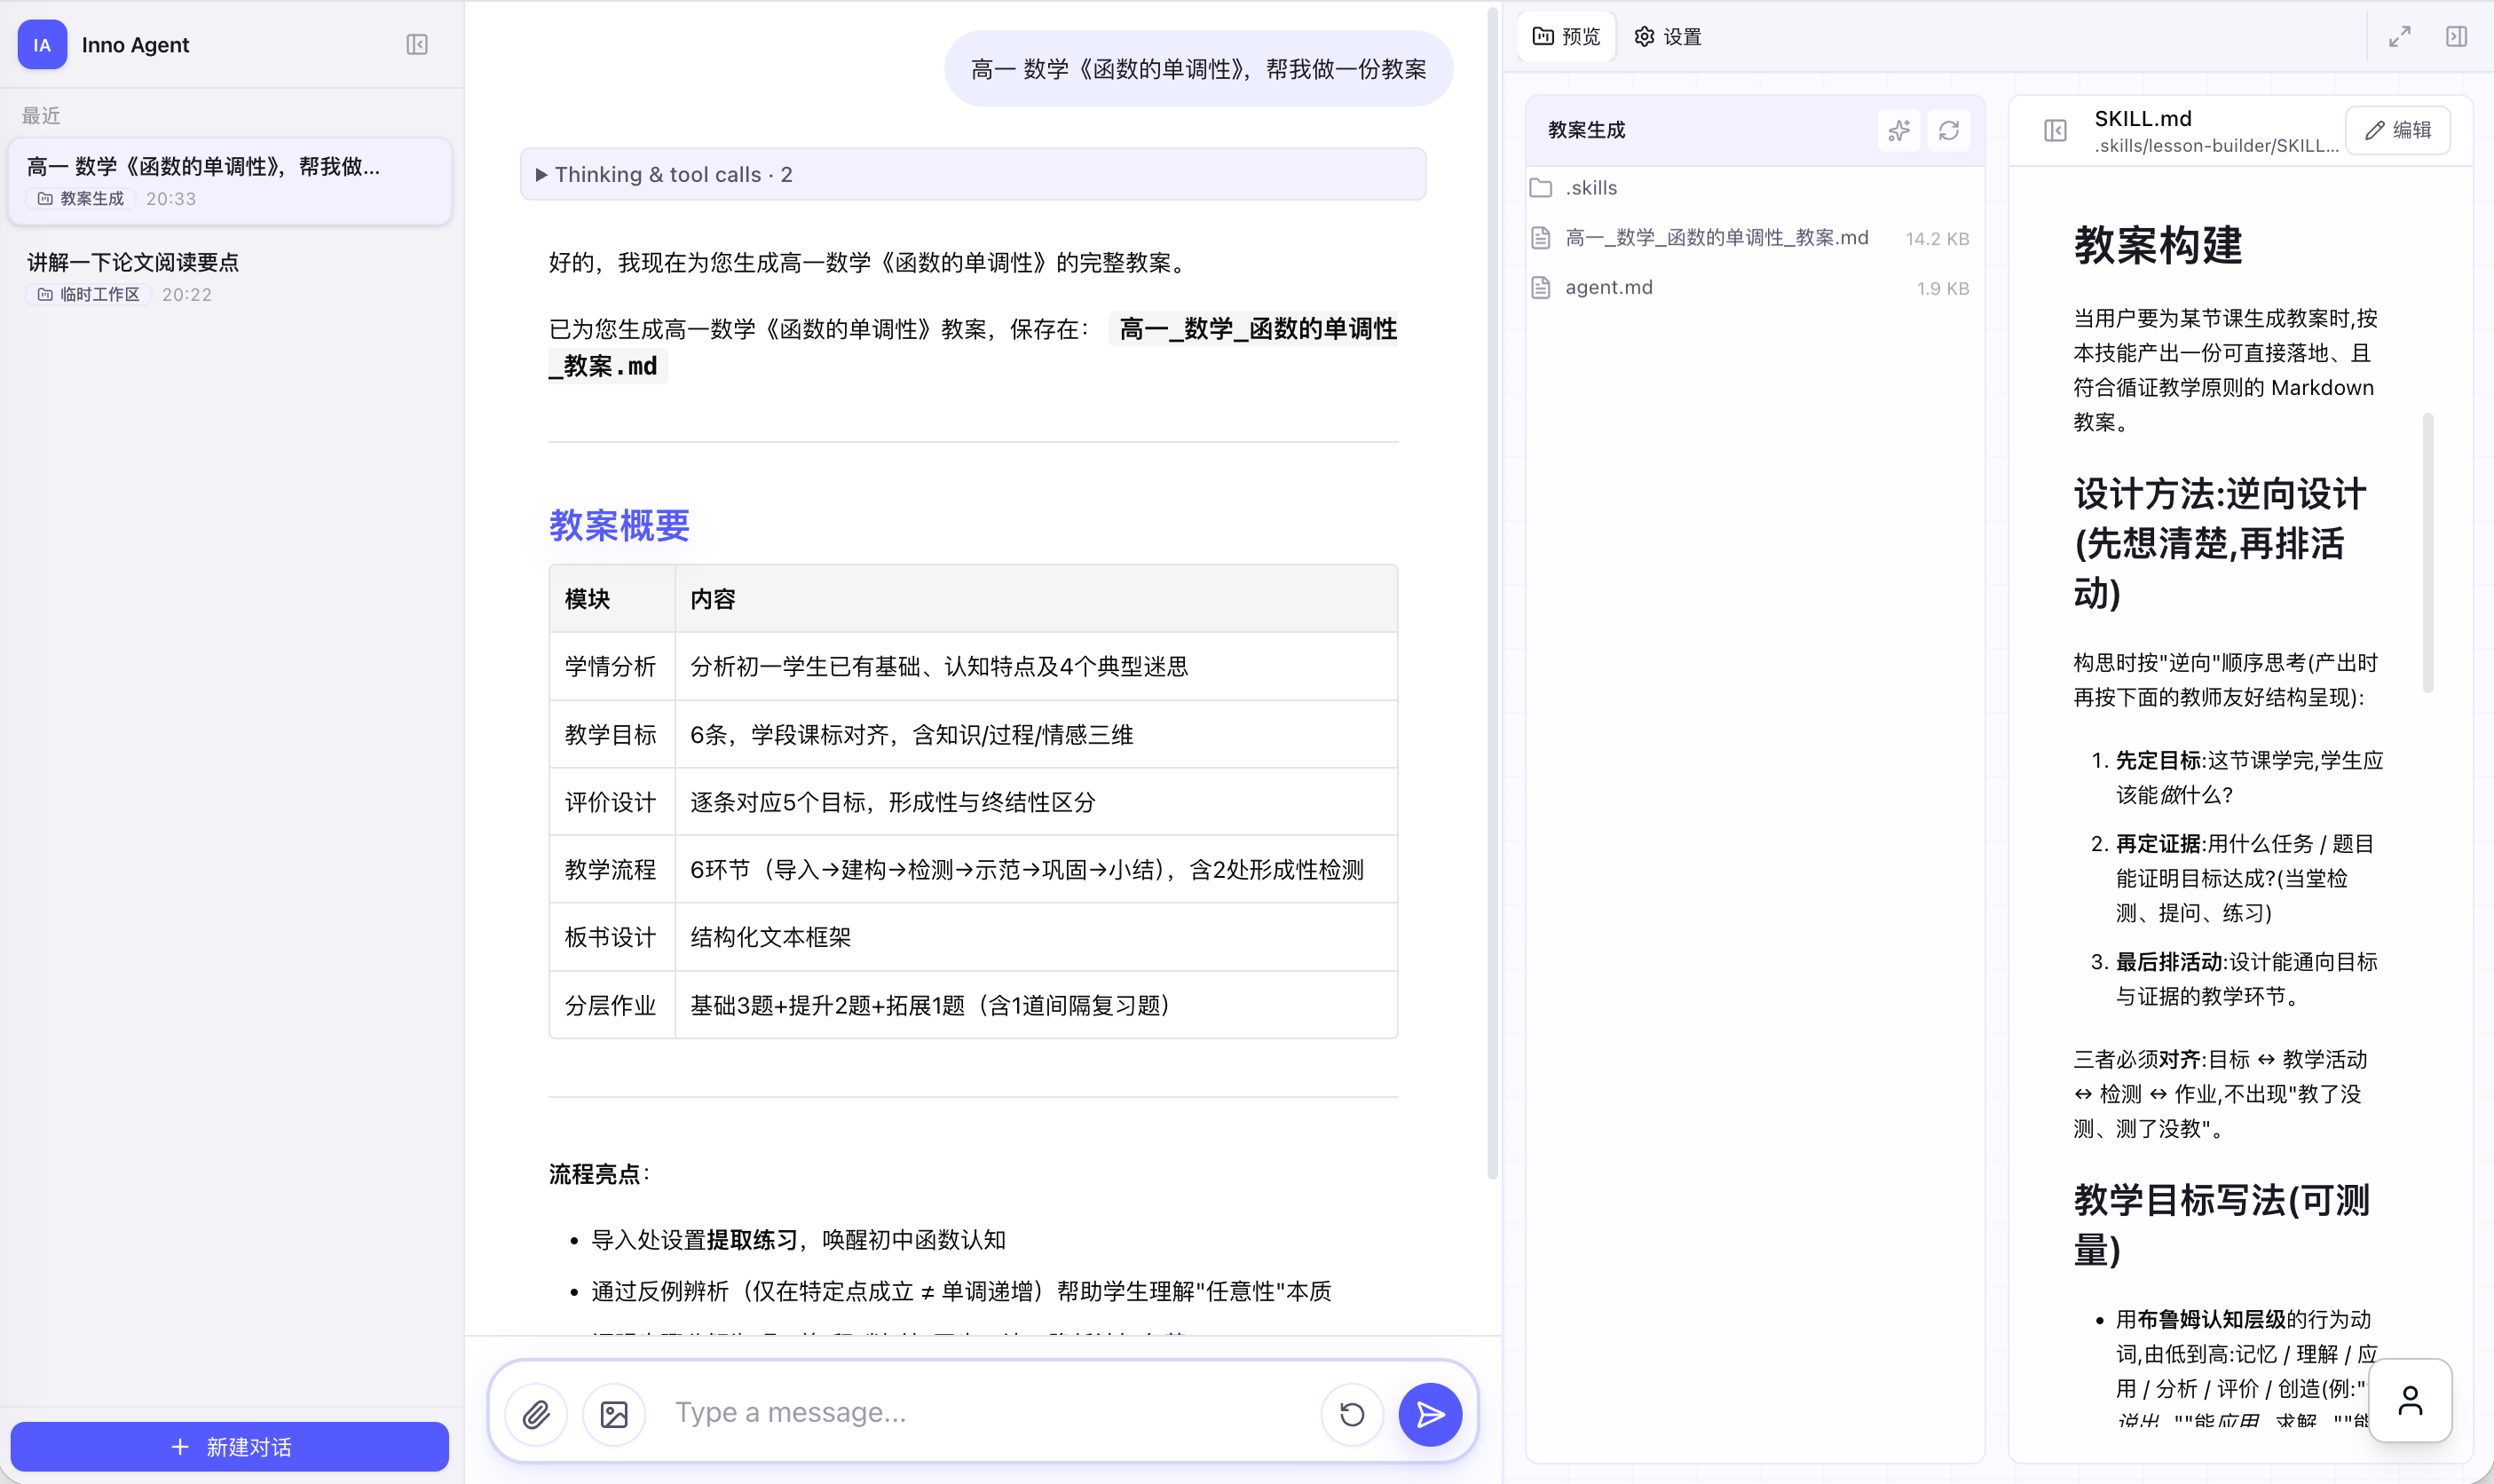
Task: Click the 编辑 edit button
Action: (x=2397, y=131)
